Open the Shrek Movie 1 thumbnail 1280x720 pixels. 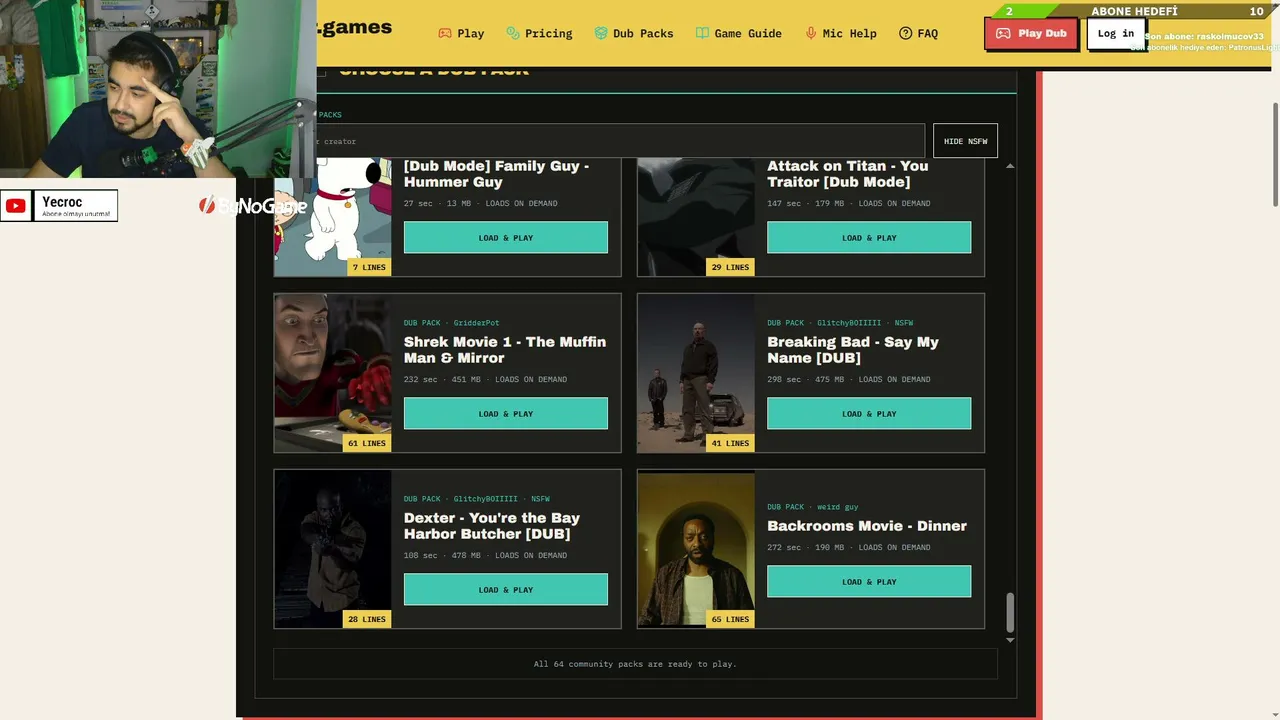pyautogui.click(x=333, y=373)
